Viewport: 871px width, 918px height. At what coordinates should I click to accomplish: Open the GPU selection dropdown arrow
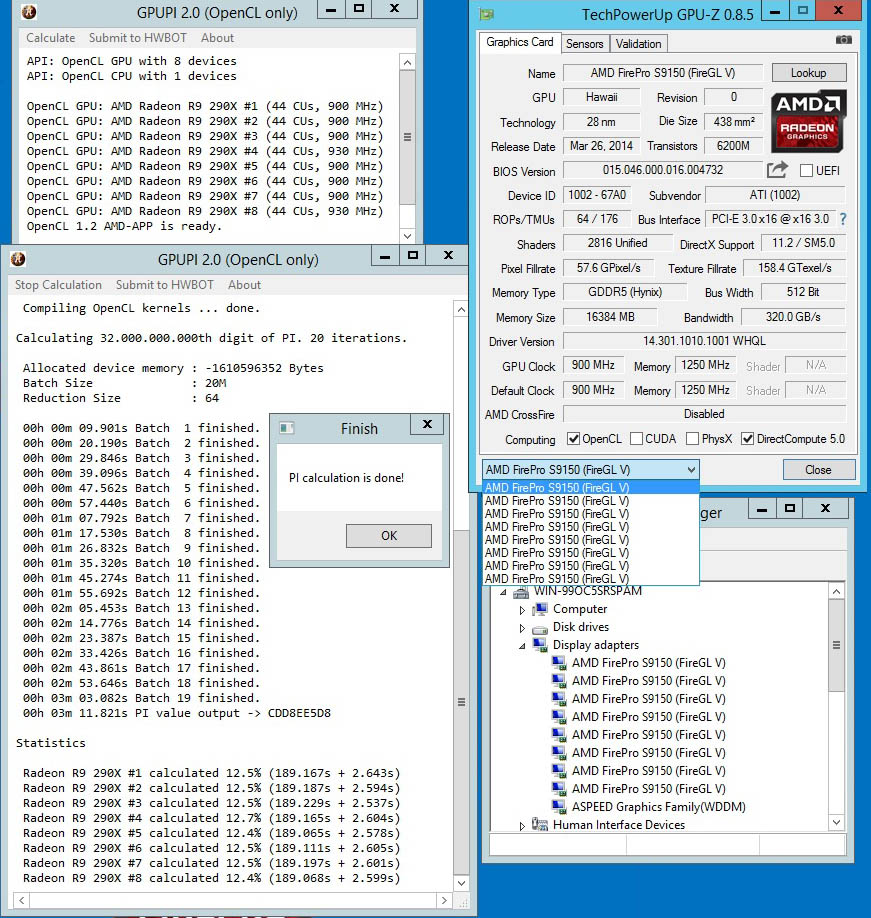(690, 469)
